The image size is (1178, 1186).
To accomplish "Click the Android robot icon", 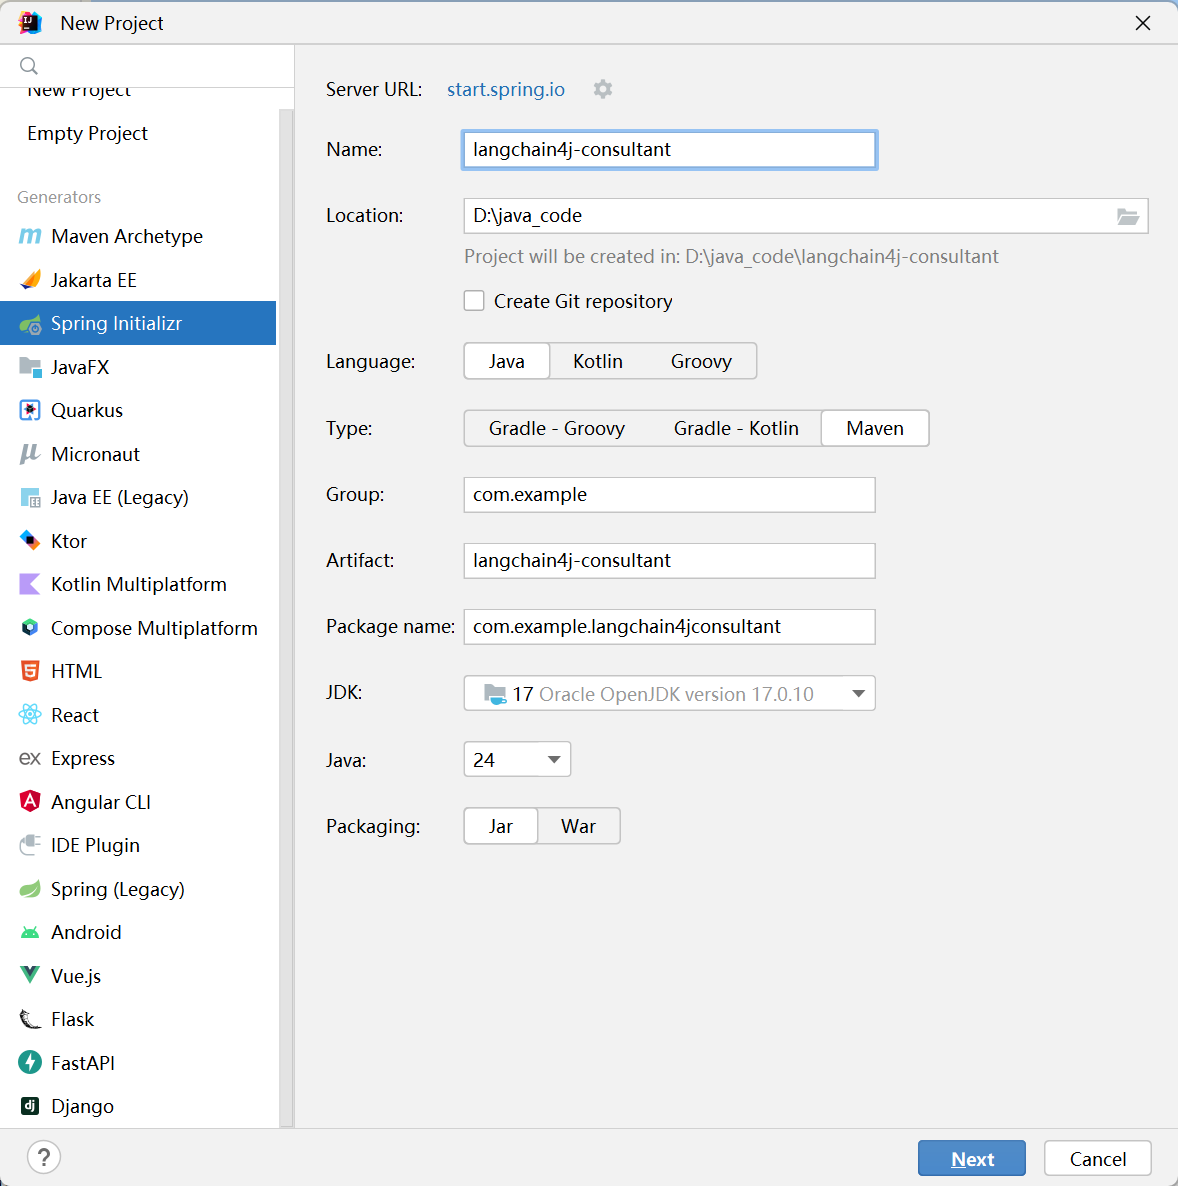I will pos(30,933).
